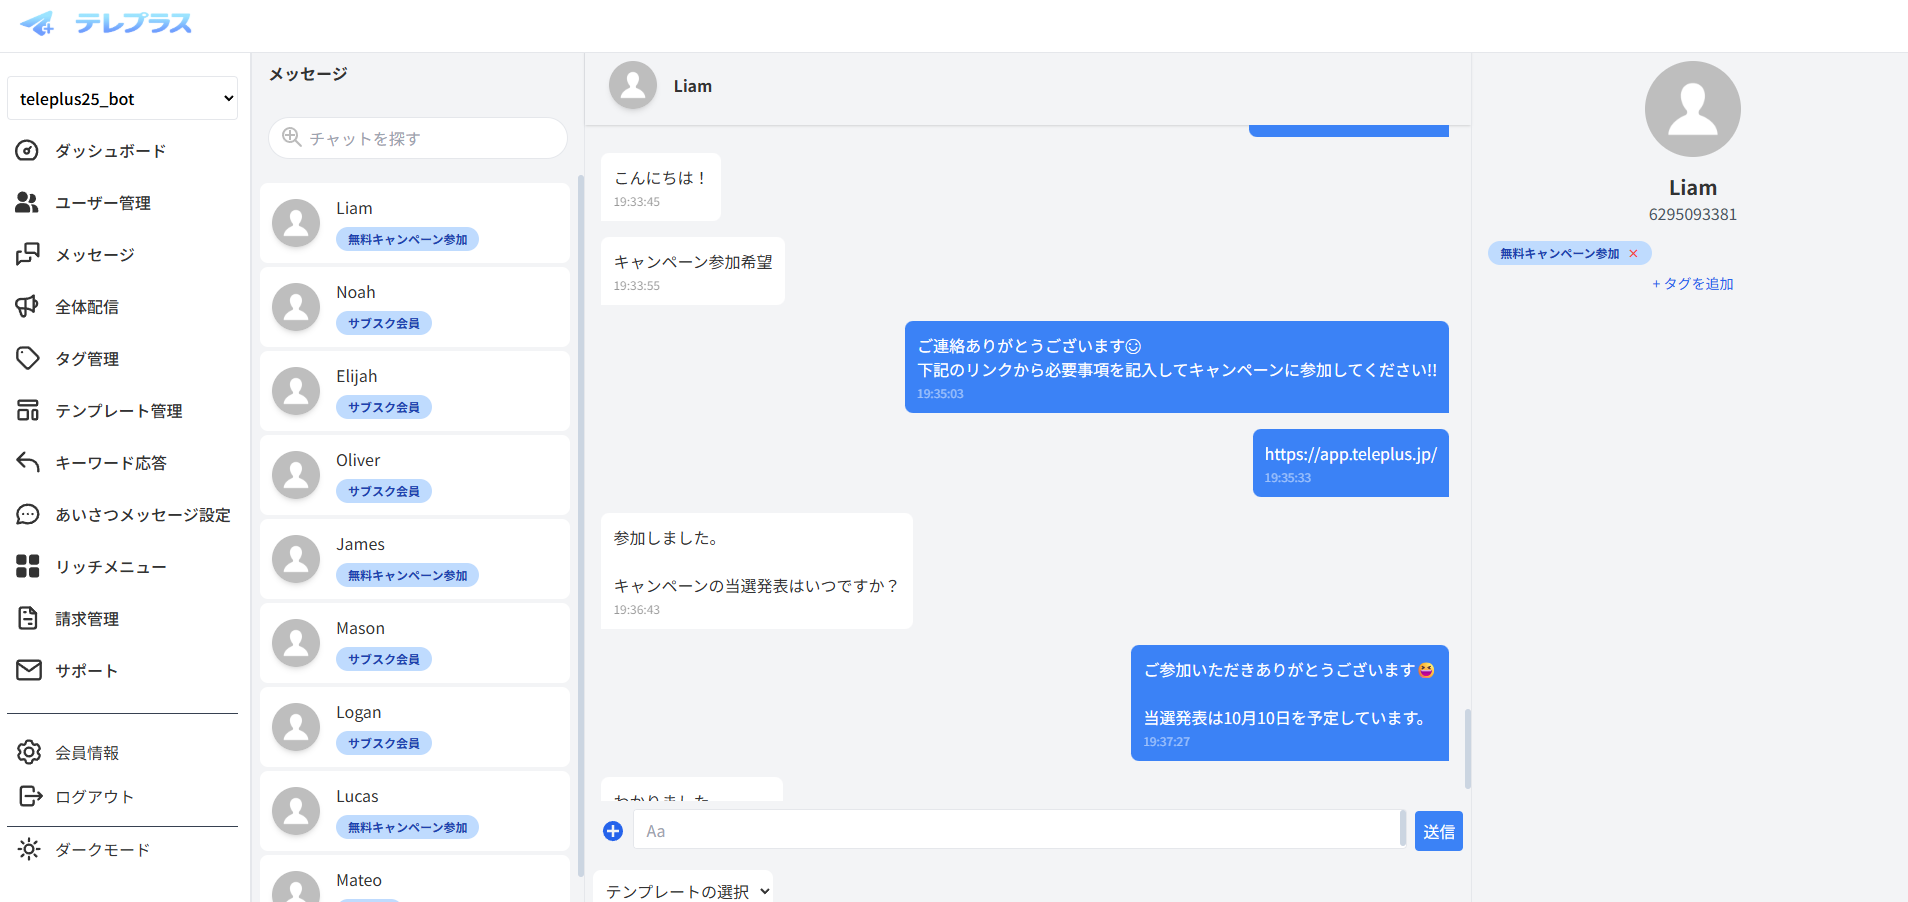The height and width of the screenshot is (902, 1908).
Task: Open the ダッシュボード gauge icon
Action: coord(28,151)
